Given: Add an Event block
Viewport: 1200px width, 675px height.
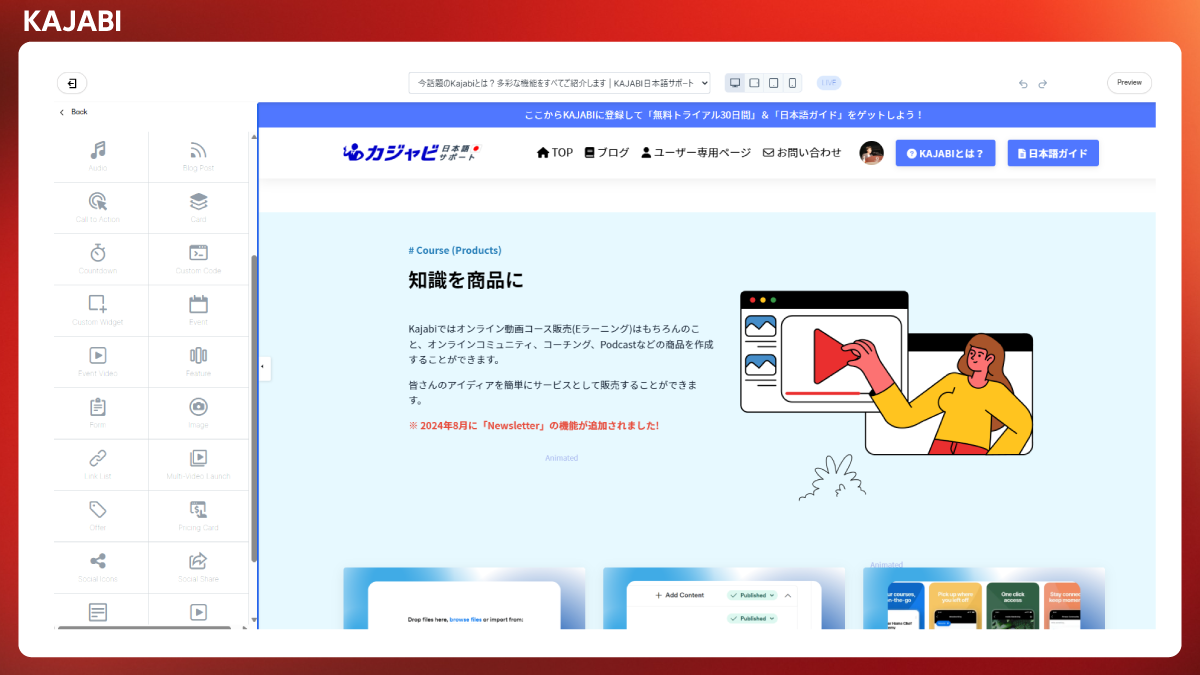Looking at the screenshot, I should (x=198, y=310).
